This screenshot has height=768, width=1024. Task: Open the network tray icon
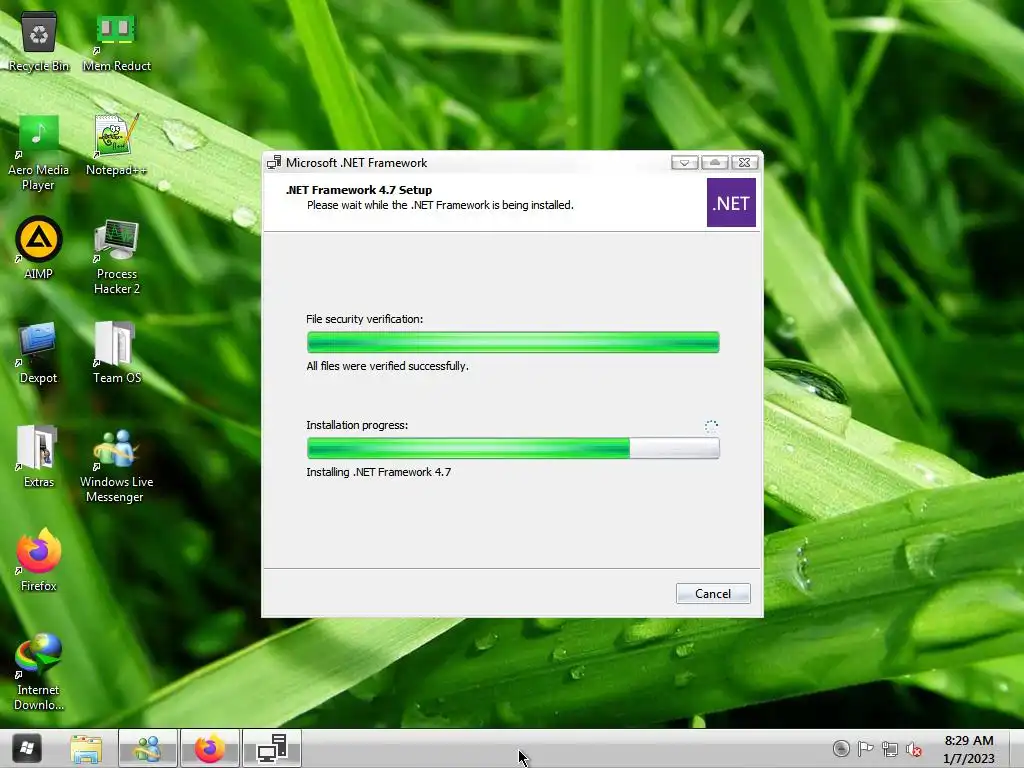point(889,748)
